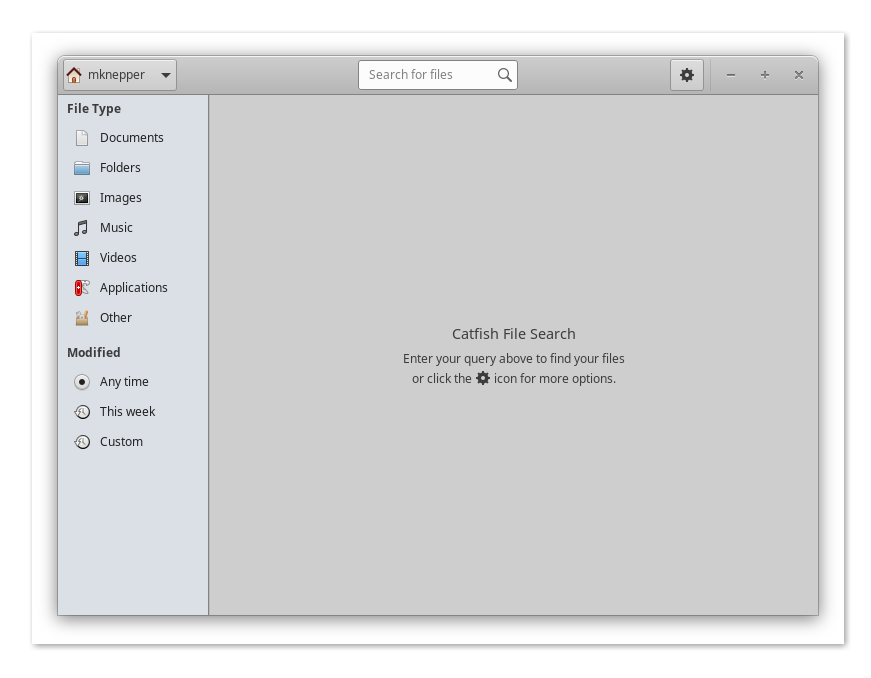Click the magnifier icon in search box

504,75
